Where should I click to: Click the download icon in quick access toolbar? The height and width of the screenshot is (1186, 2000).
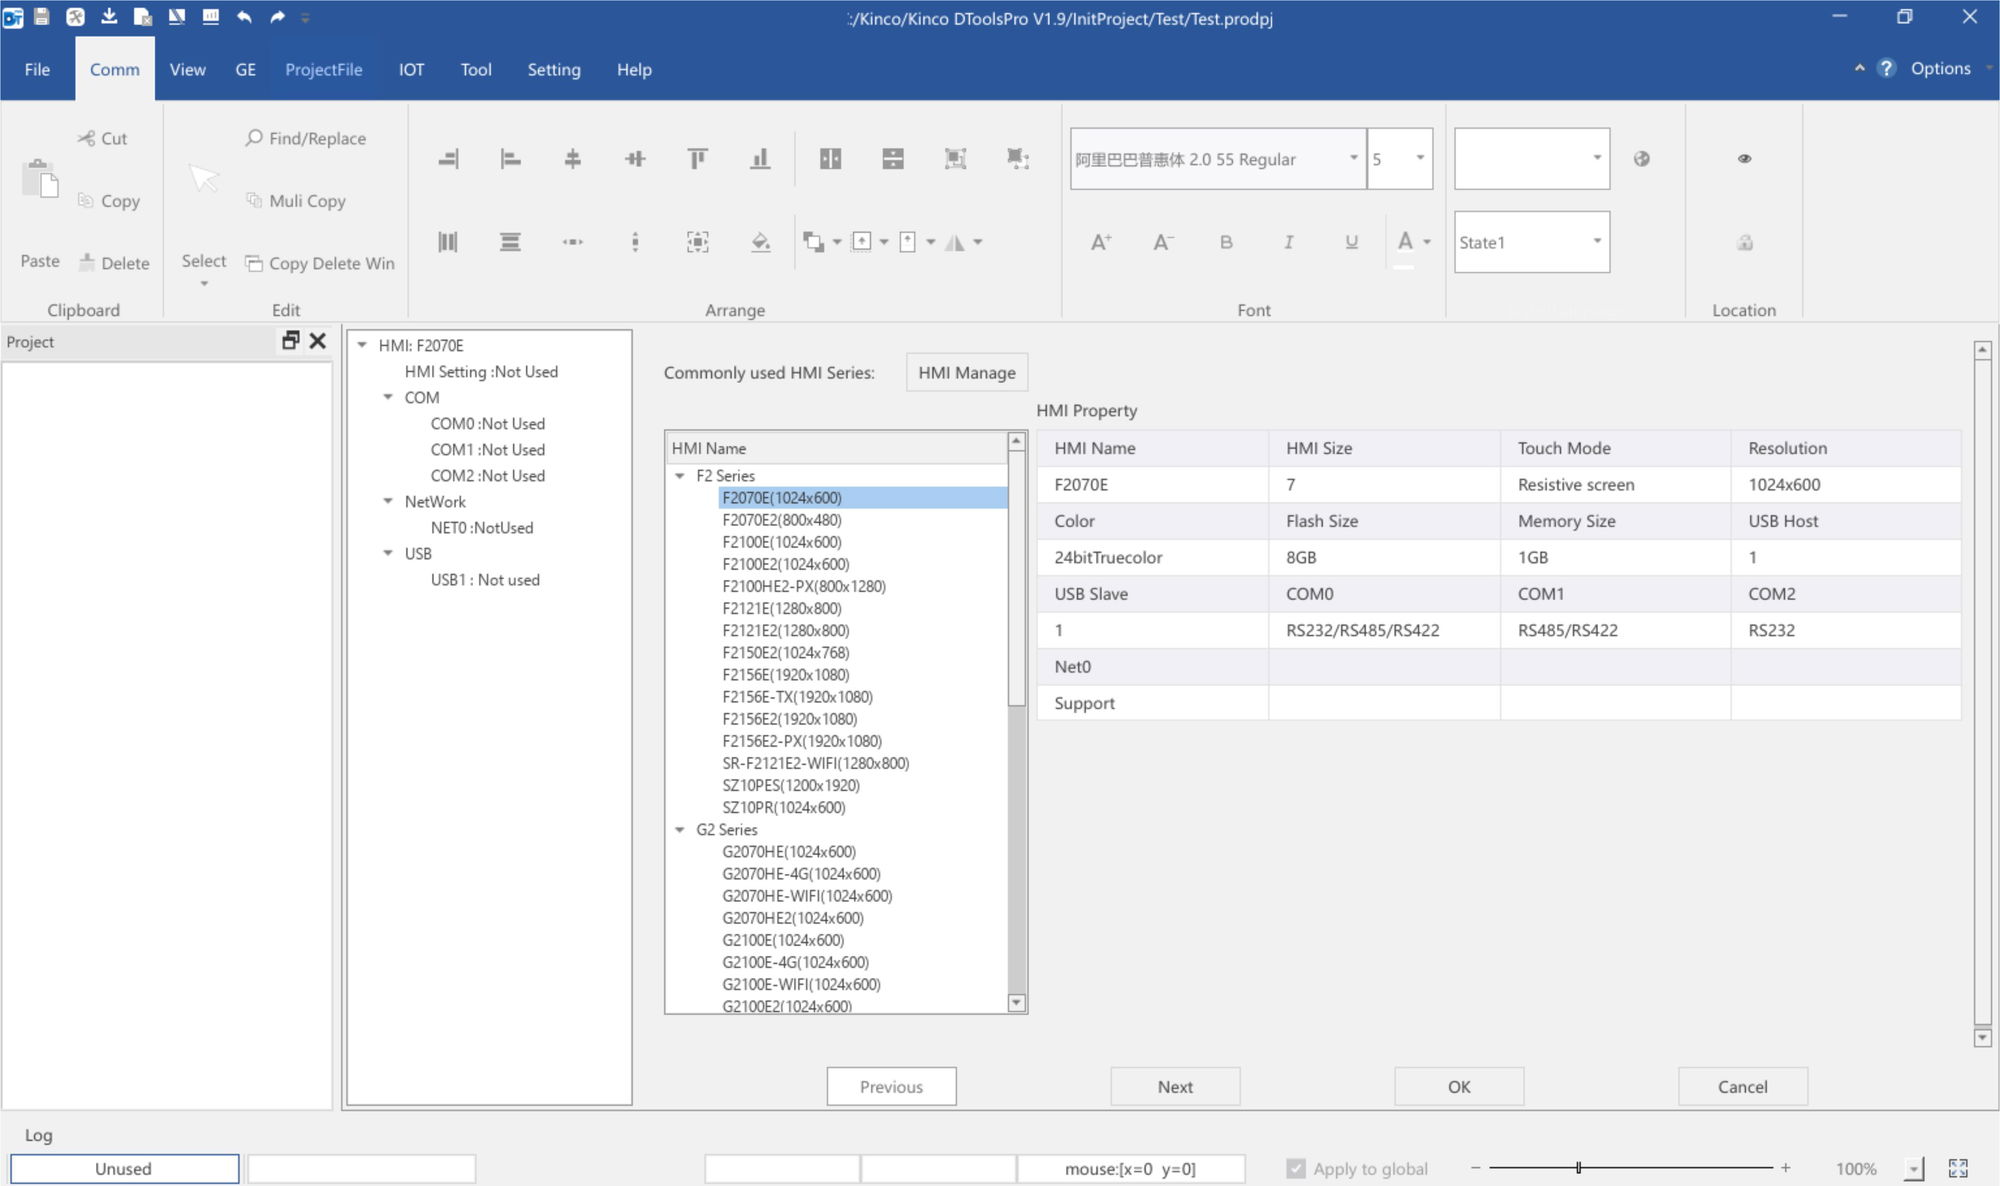[x=109, y=17]
